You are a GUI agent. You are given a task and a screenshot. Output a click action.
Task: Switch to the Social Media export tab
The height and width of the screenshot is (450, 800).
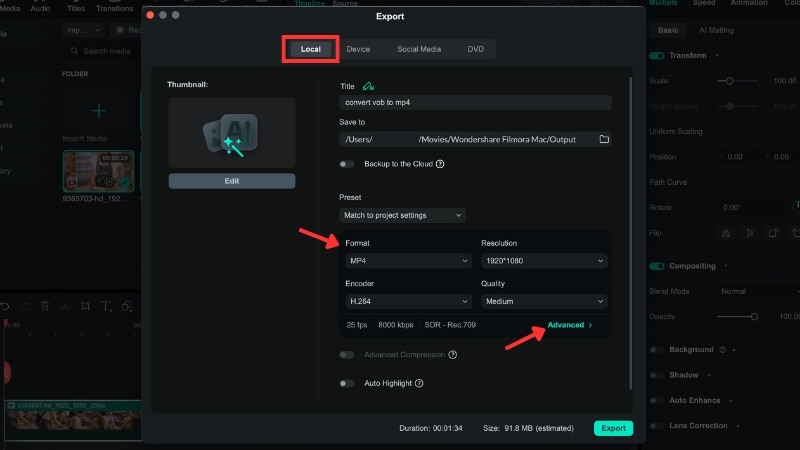419,49
